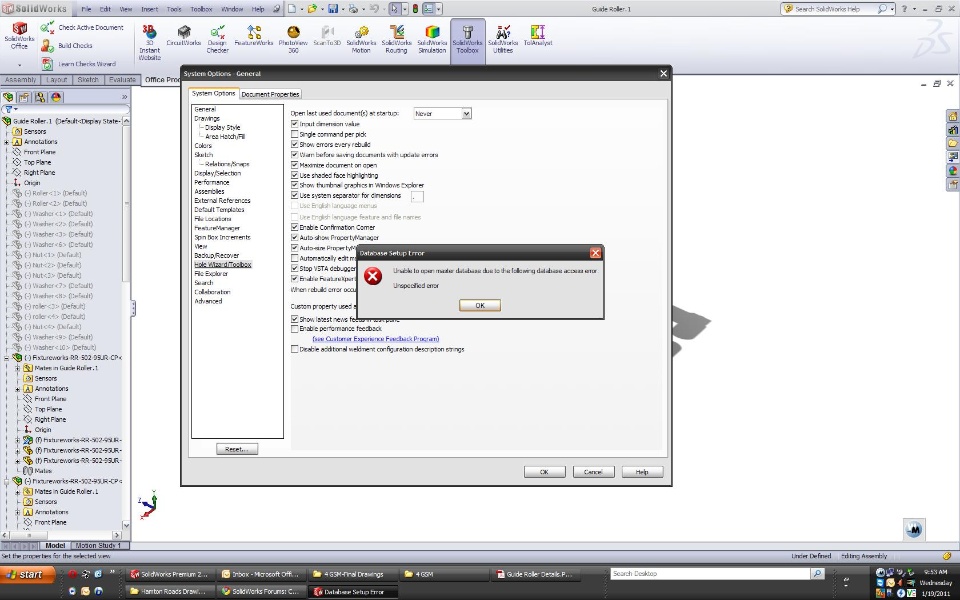Screen dimensions: 960x600
Task: Open the Save button dropdown arrow
Action: pyautogui.click(x=342, y=9)
